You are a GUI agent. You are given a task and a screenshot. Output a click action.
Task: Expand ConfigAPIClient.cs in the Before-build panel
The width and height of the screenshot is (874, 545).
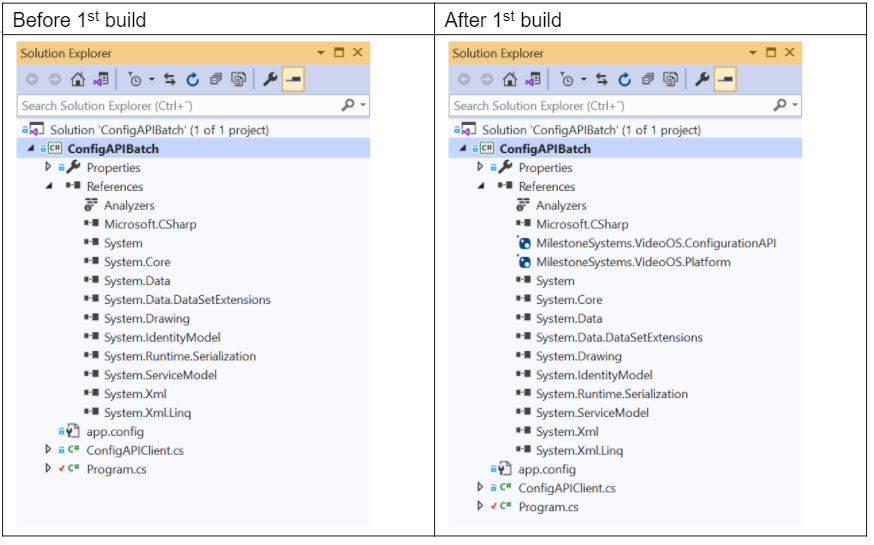pos(48,449)
